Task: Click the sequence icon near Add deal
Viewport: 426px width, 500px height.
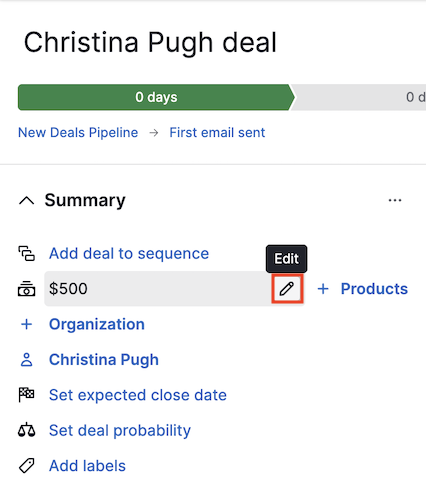Action: [26, 254]
